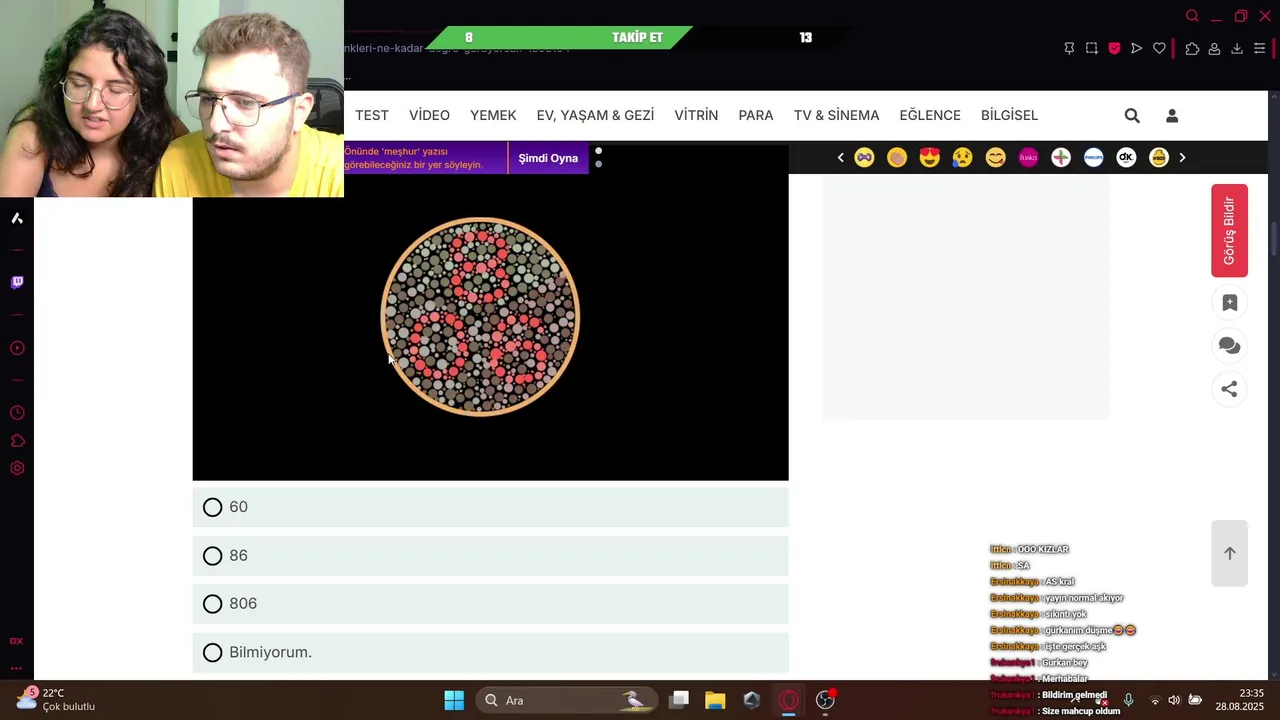
Task: Add page to bookmarks heart icon
Action: pyautogui.click(x=1159, y=48)
